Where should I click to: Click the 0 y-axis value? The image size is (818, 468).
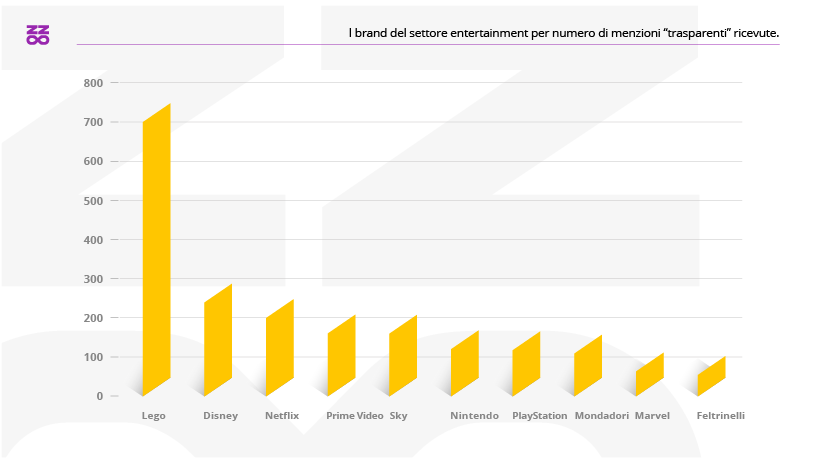click(100, 397)
